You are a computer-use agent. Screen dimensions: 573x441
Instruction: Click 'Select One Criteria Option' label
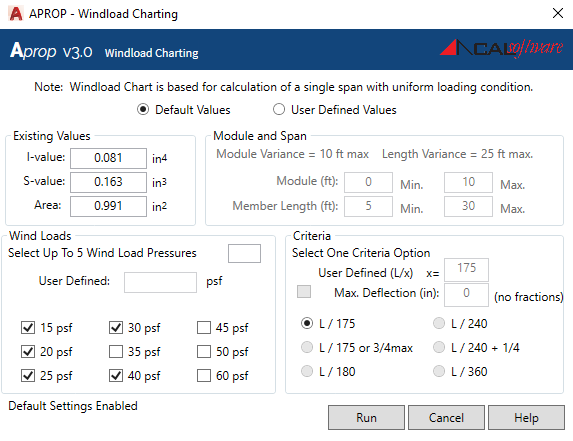(x=361, y=253)
